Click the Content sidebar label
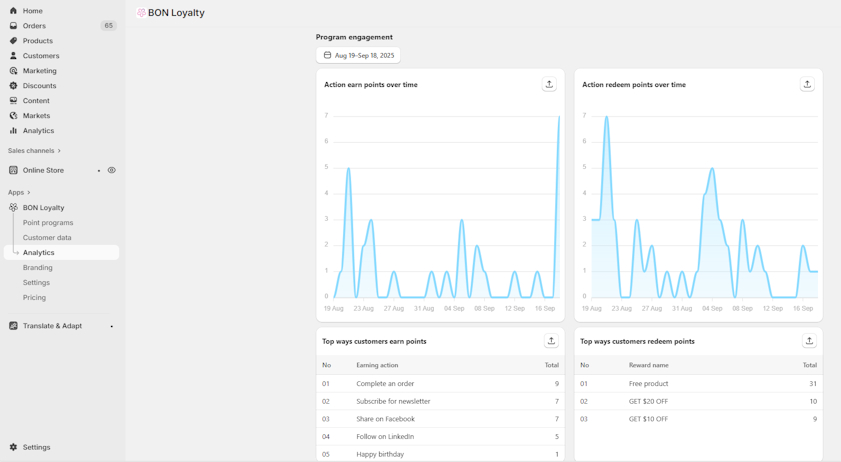Screen dimensions: 841x462 36,101
